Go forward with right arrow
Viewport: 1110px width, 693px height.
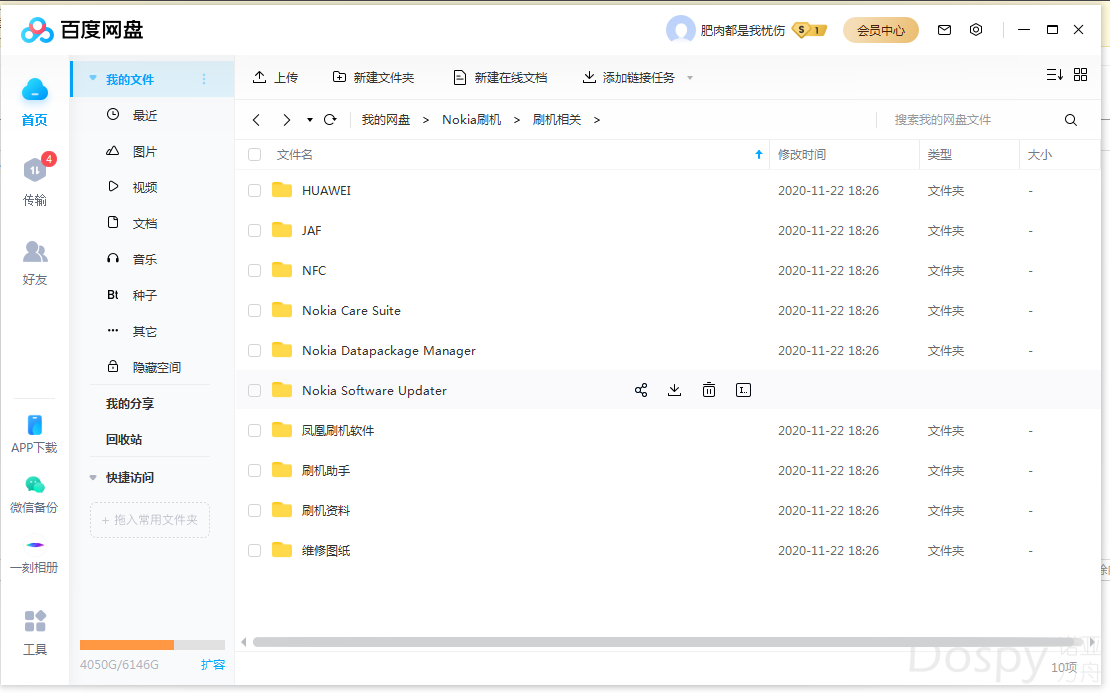coord(286,120)
